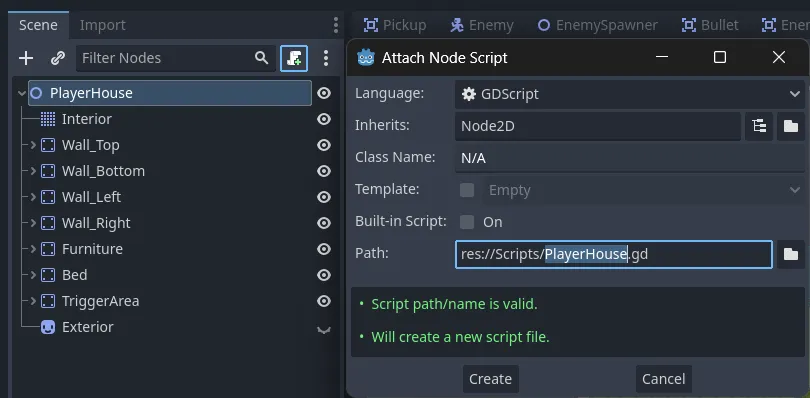Click the search magnifier in Filter Nodes
Viewport: 810px width, 398px height.
(261, 58)
